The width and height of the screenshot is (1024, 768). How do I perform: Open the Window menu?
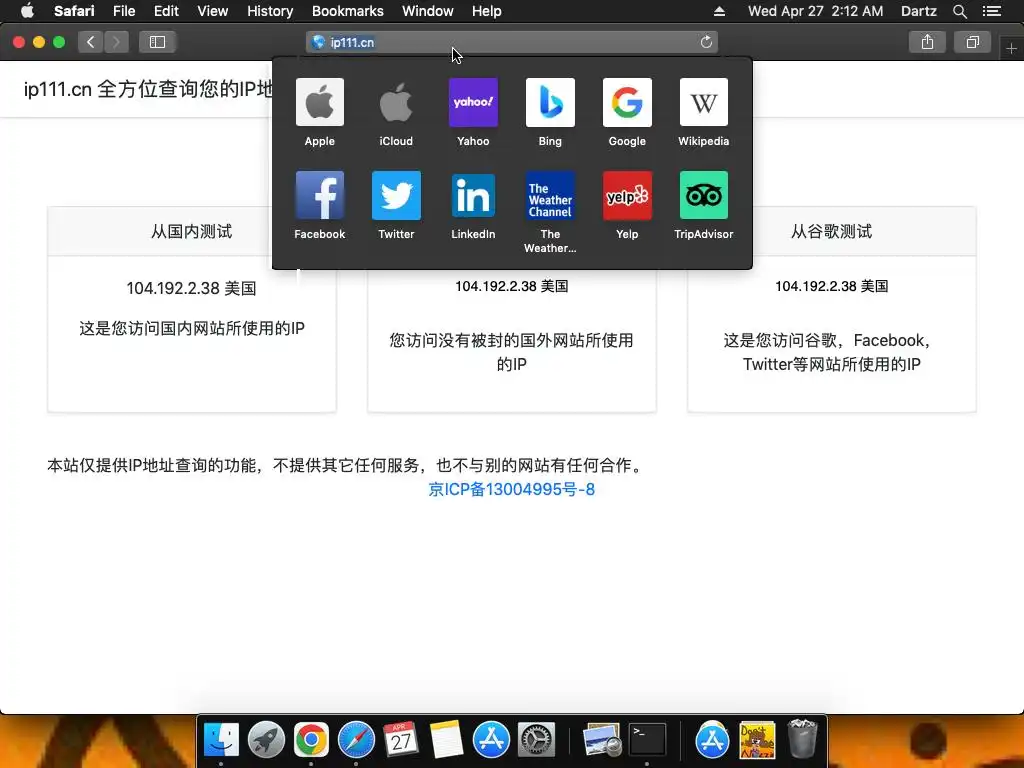[428, 11]
